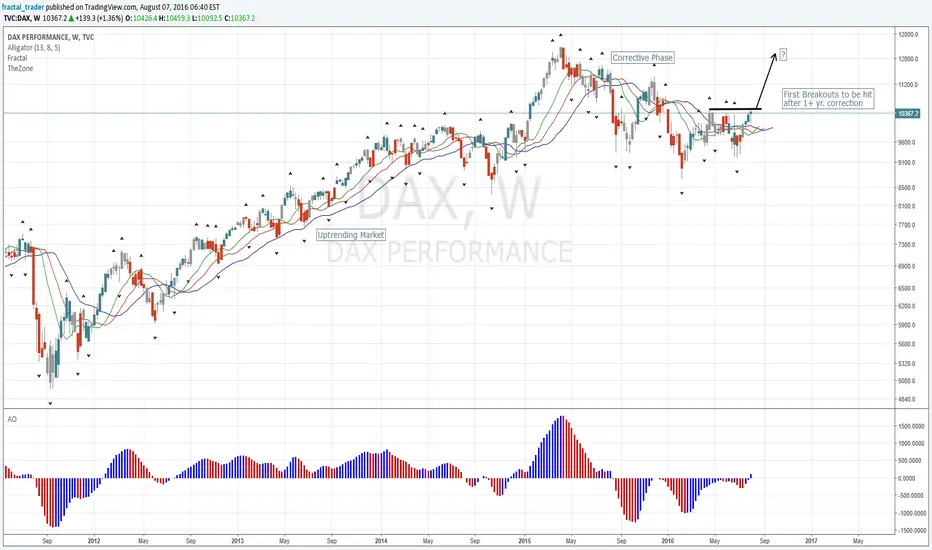The image size is (932, 550).
Task: Click the Uptrending Market annotation label
Action: tap(351, 235)
